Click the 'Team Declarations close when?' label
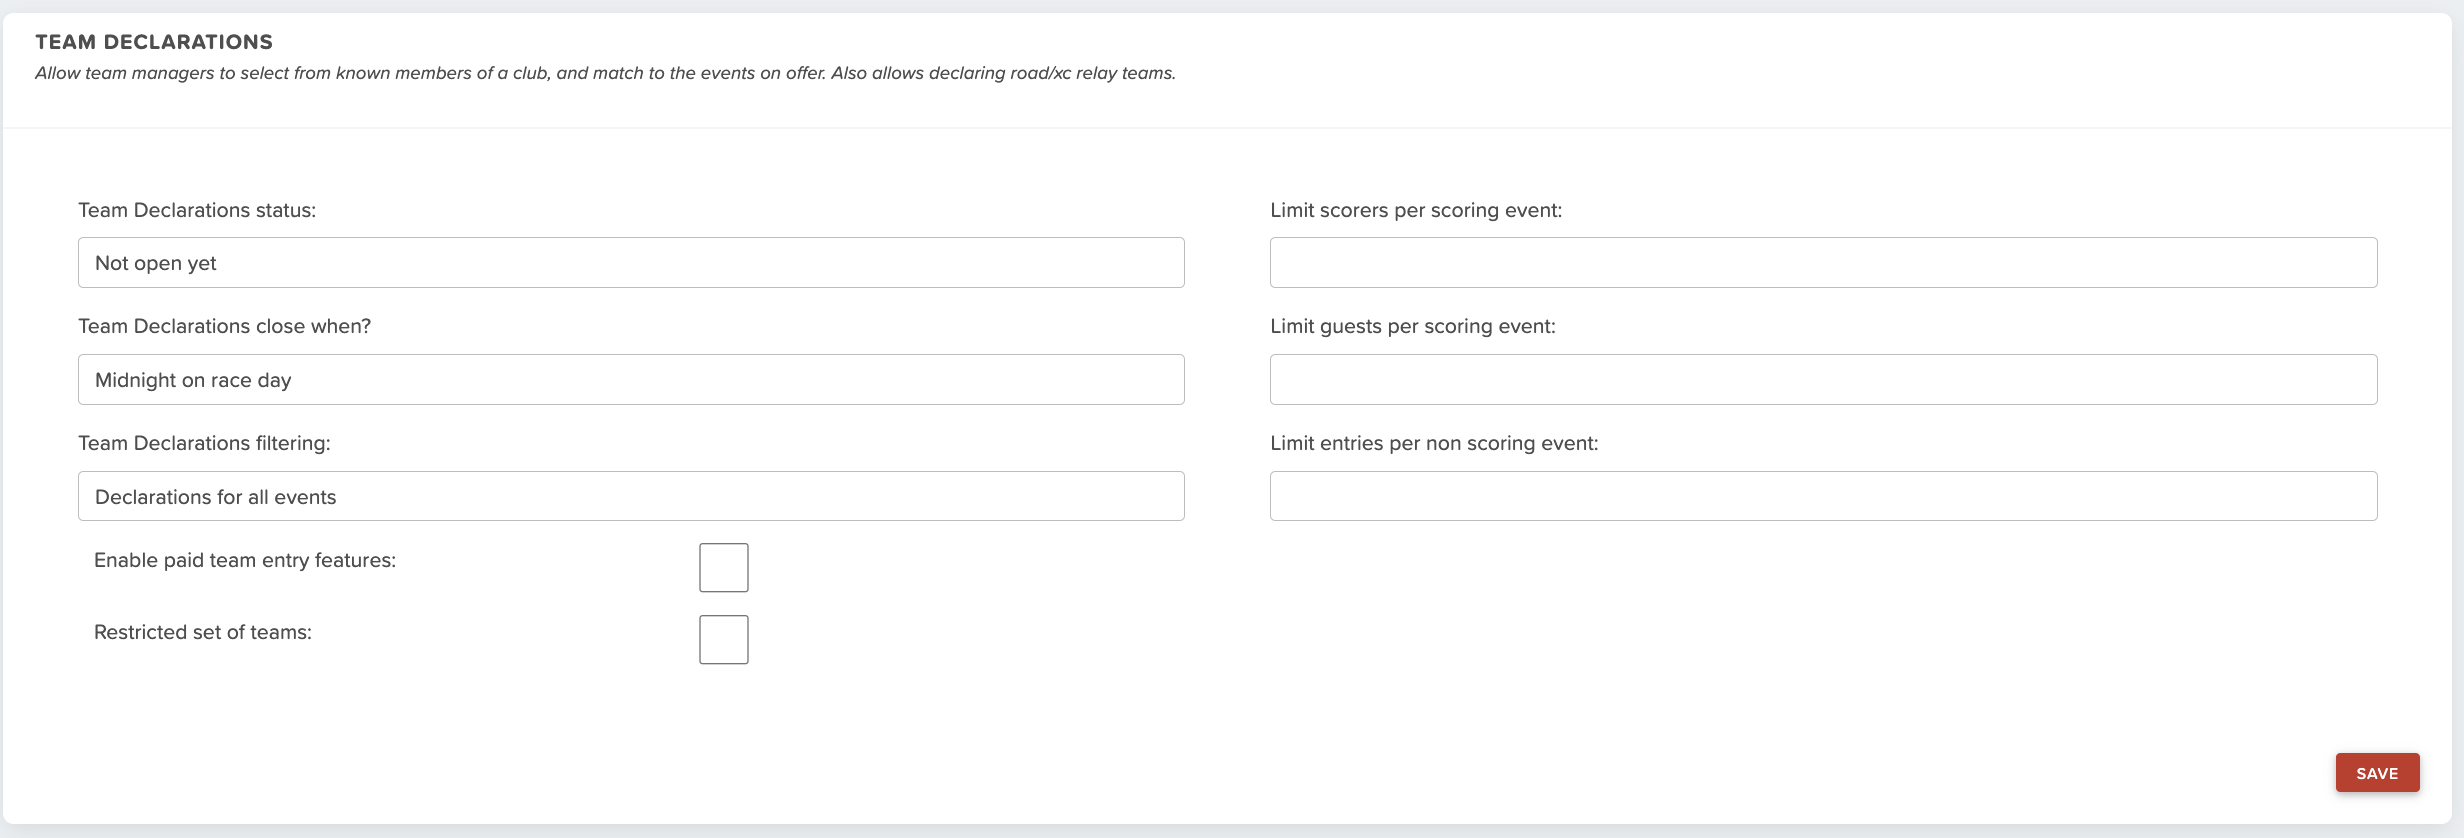Viewport: 2464px width, 838px height. pyautogui.click(x=224, y=327)
